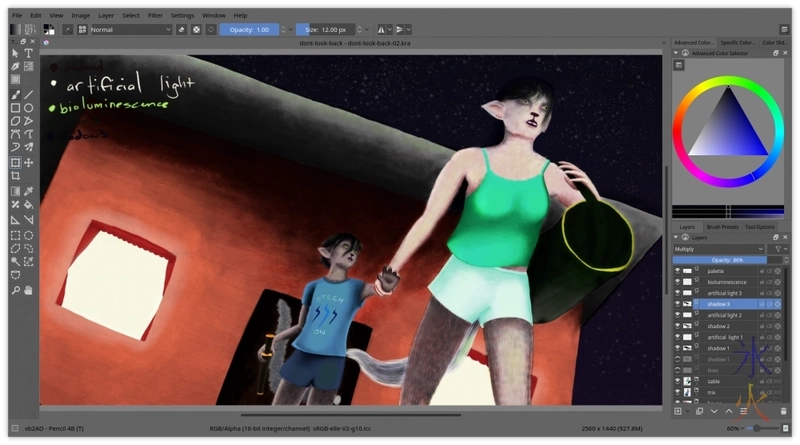The image size is (800, 445).
Task: Hide the palette layer
Action: point(677,270)
